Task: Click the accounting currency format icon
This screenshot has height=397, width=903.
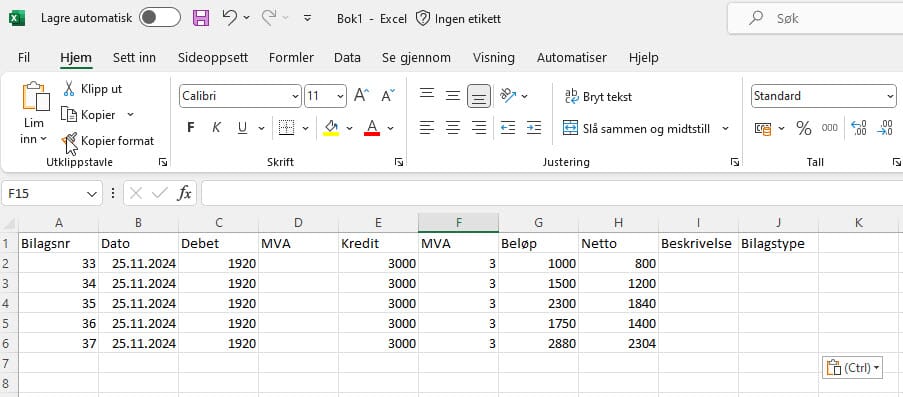Action: pos(763,128)
